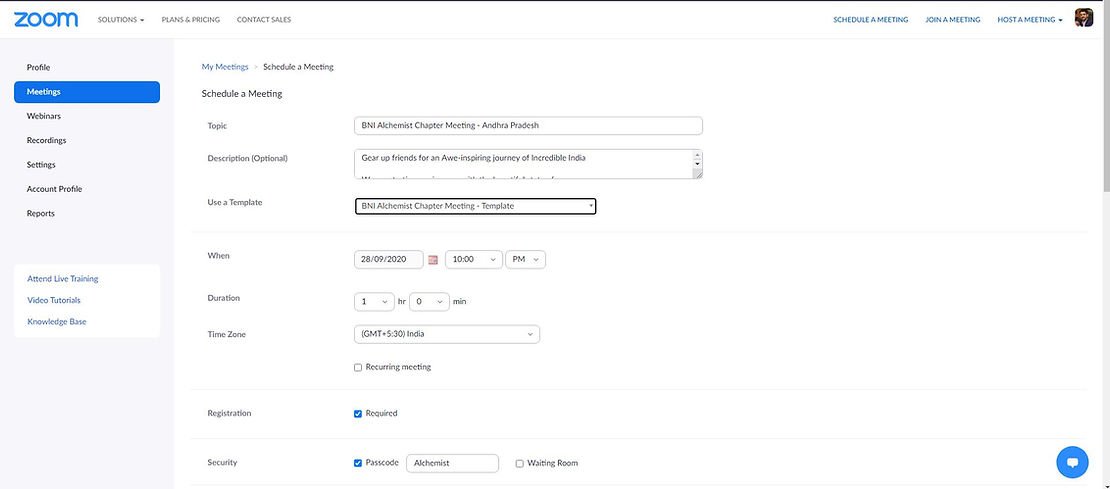The image size is (1110, 489).
Task: Open the Solutions menu
Action: 121,19
